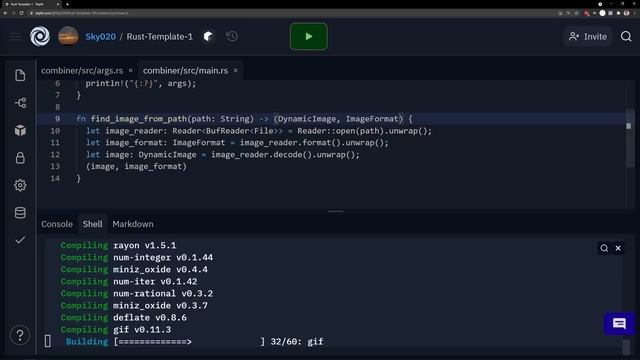
Task: Click the 'Compiling rayon v1.5.1' shell line
Action: 118,246
